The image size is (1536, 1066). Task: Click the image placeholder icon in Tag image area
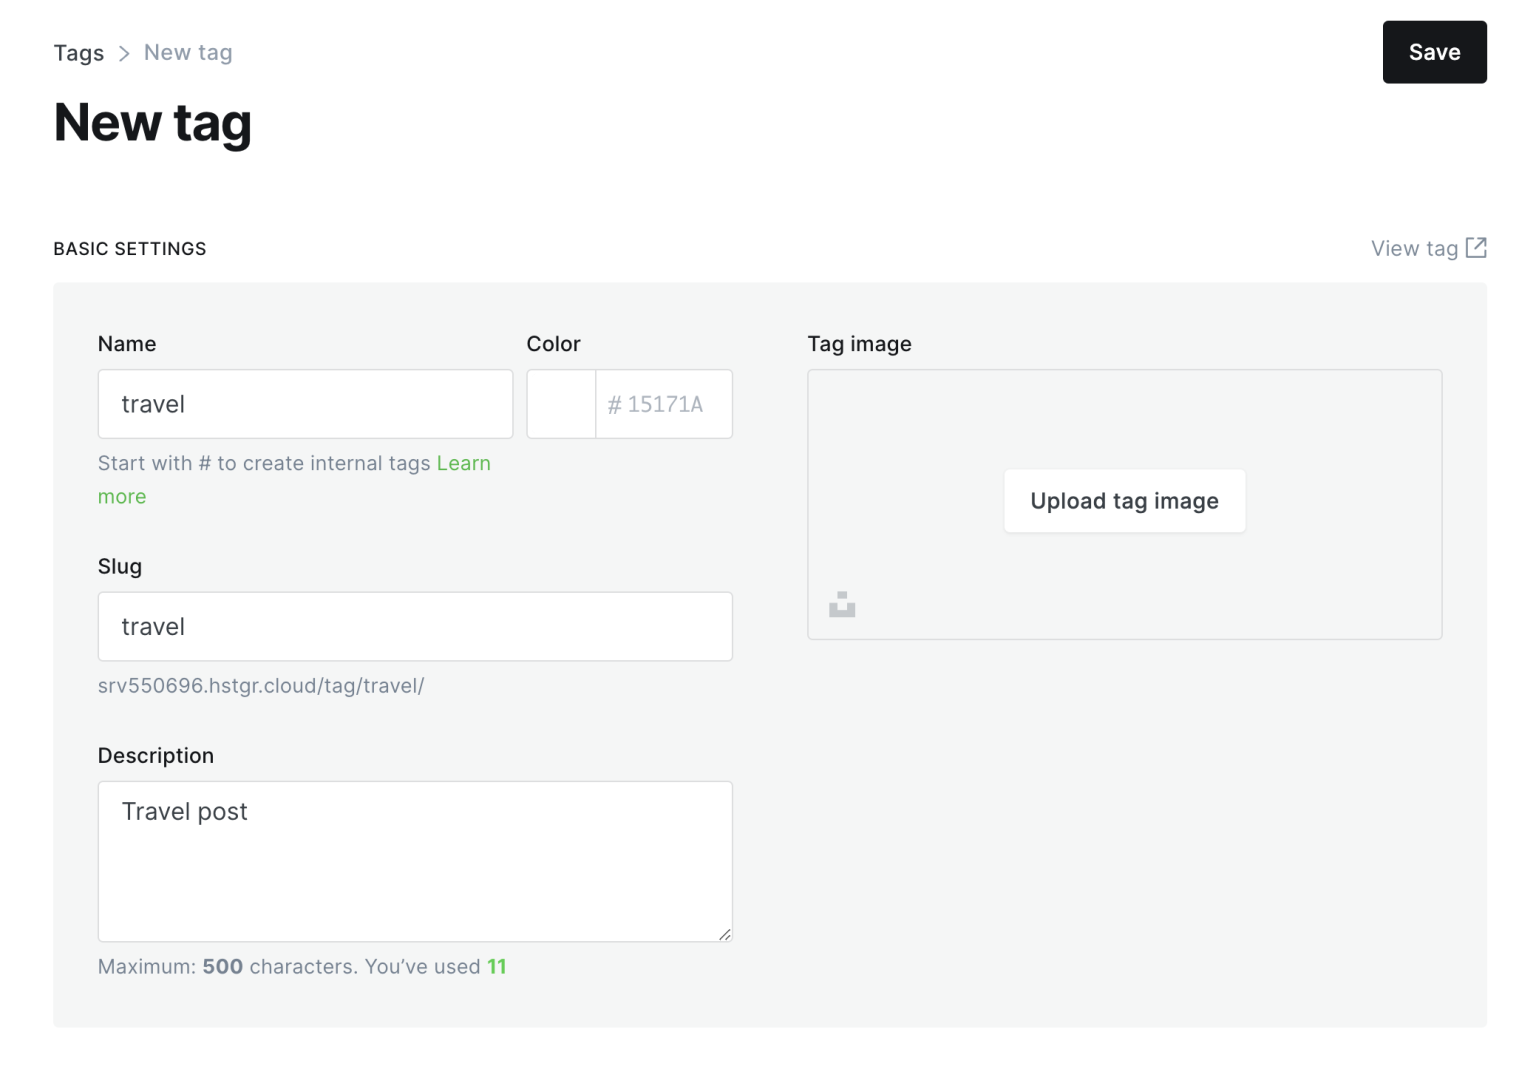tap(842, 603)
